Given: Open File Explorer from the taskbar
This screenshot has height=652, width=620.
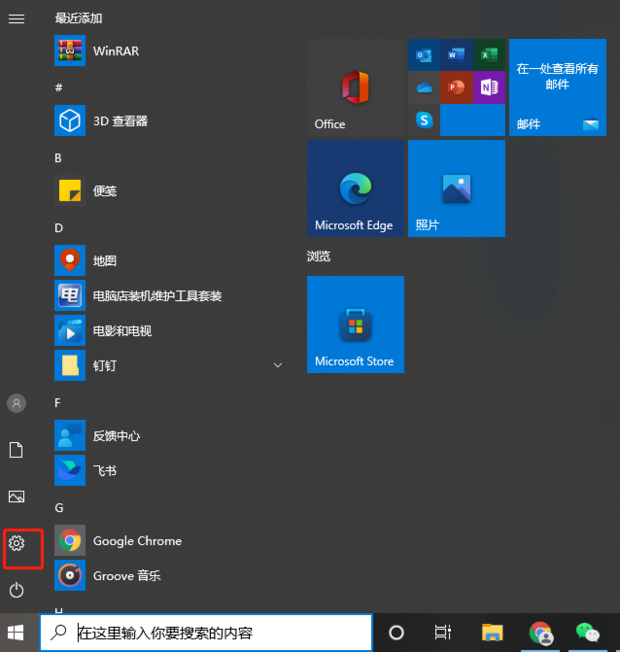Looking at the screenshot, I should point(492,633).
